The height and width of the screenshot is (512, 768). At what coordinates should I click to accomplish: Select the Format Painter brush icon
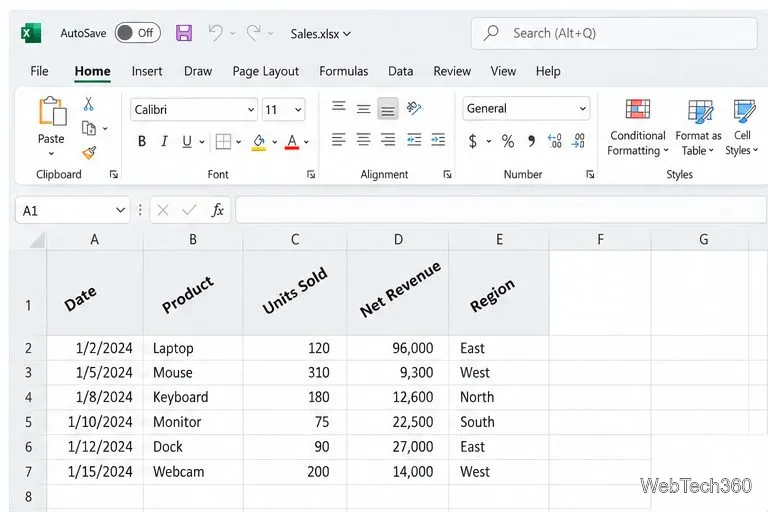(89, 153)
